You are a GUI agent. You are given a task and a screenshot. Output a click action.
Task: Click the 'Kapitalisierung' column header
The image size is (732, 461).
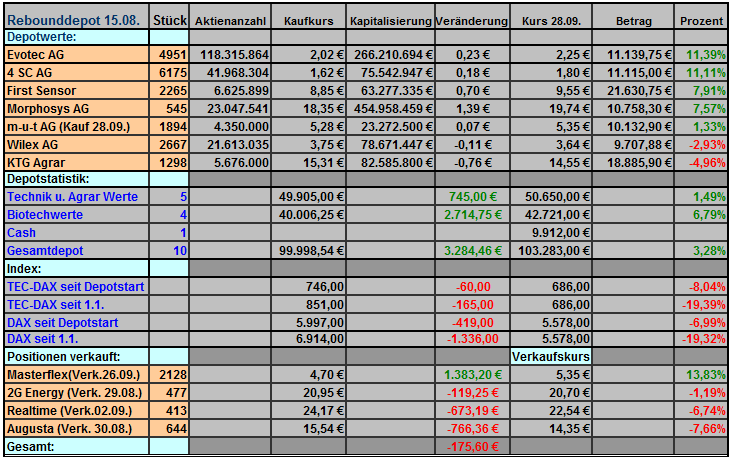tap(391, 21)
